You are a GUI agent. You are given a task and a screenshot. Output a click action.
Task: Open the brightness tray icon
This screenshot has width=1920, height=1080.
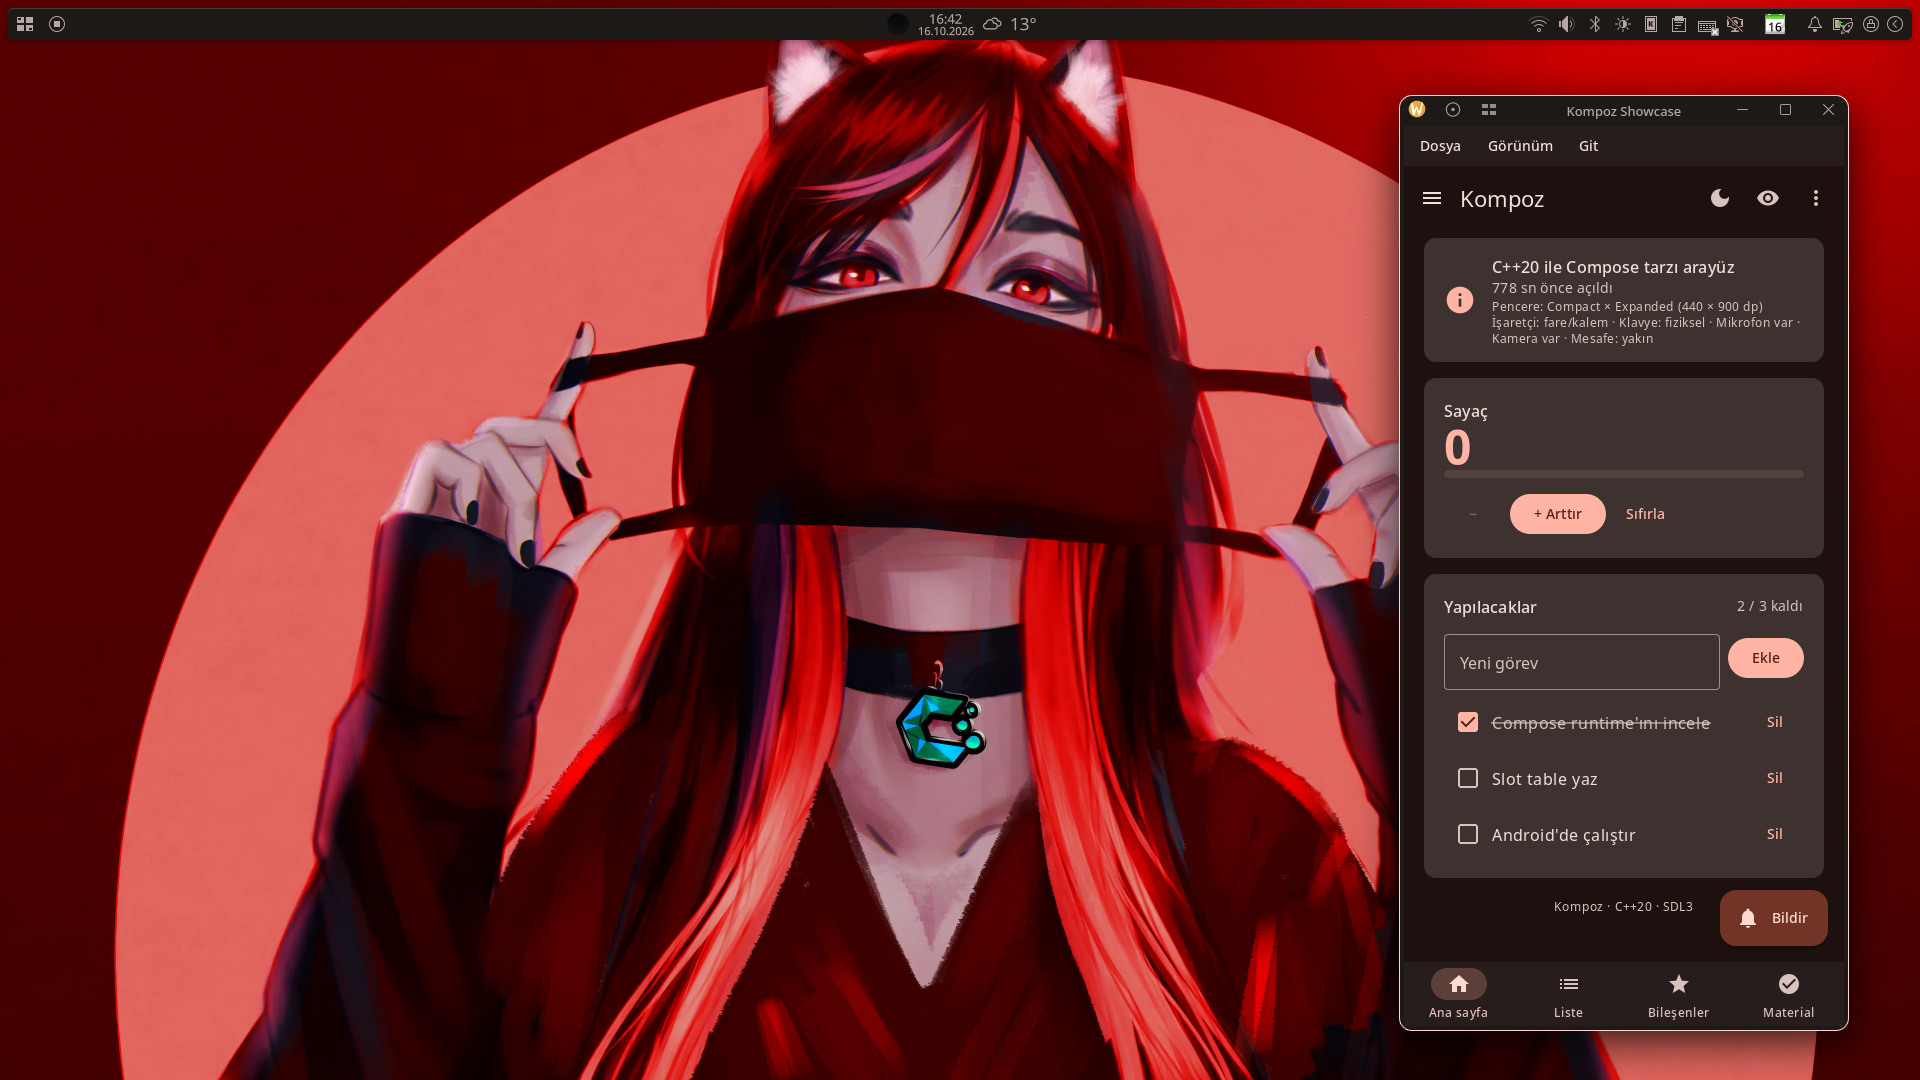coord(1623,24)
